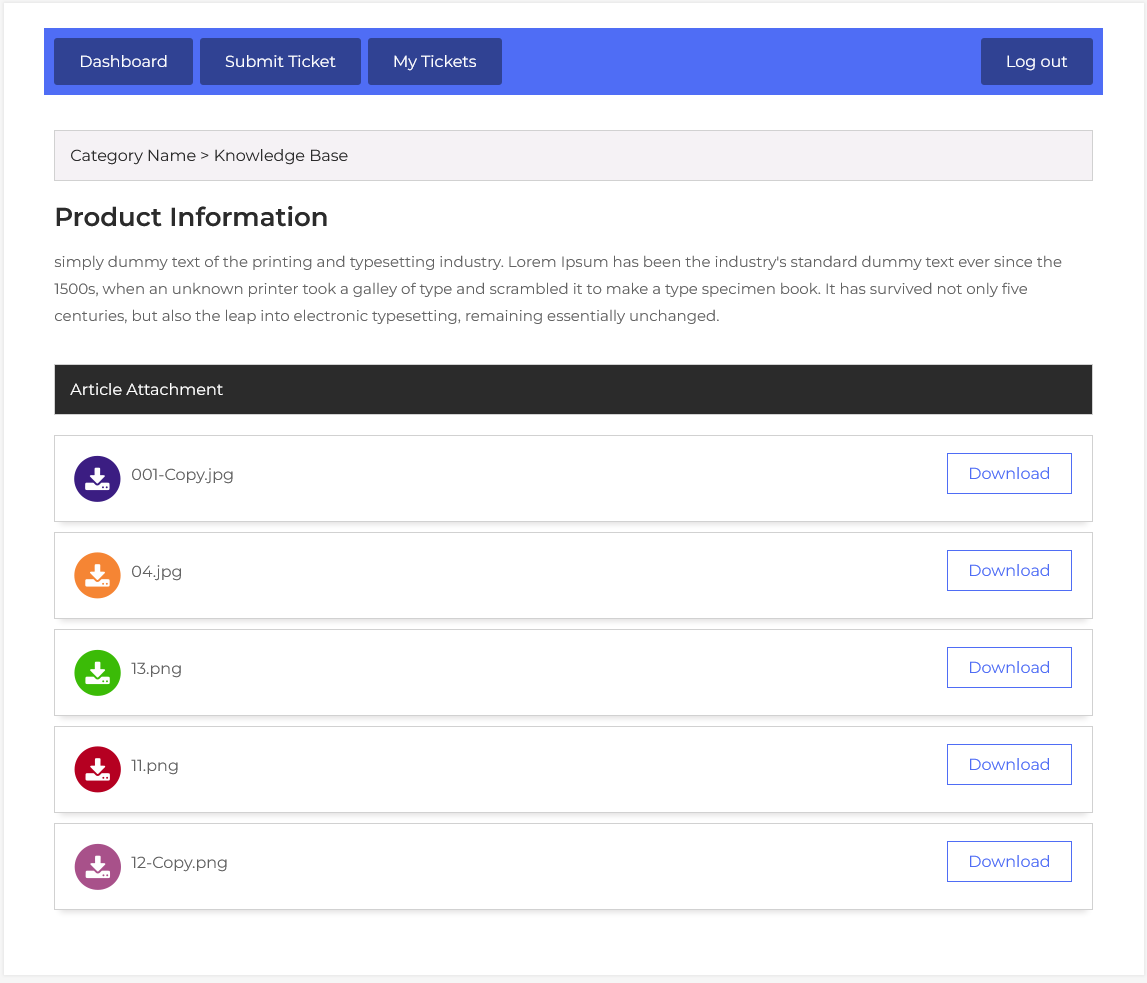Log out of the account
The image size is (1147, 983).
1036,62
